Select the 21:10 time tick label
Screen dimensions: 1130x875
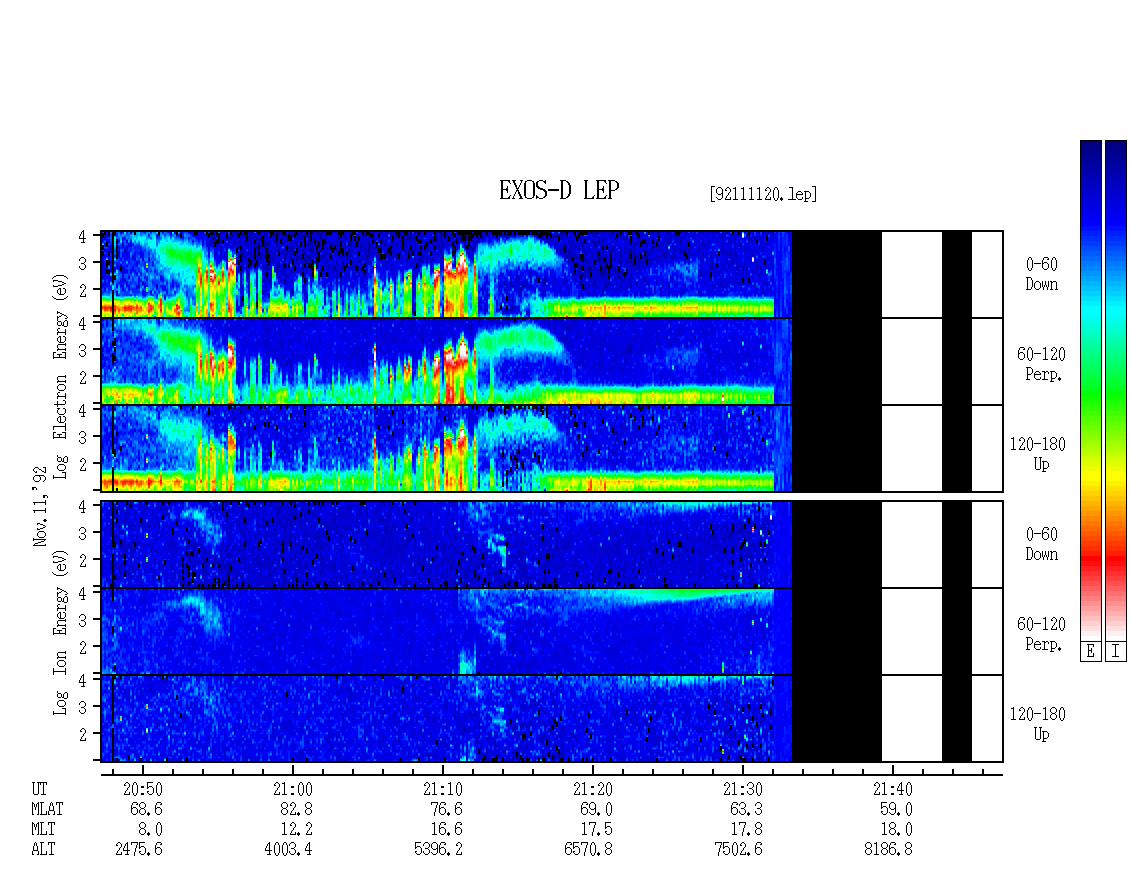click(x=442, y=789)
